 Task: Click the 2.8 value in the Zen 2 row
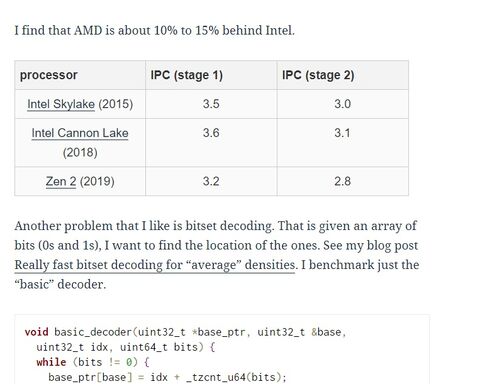pos(342,182)
